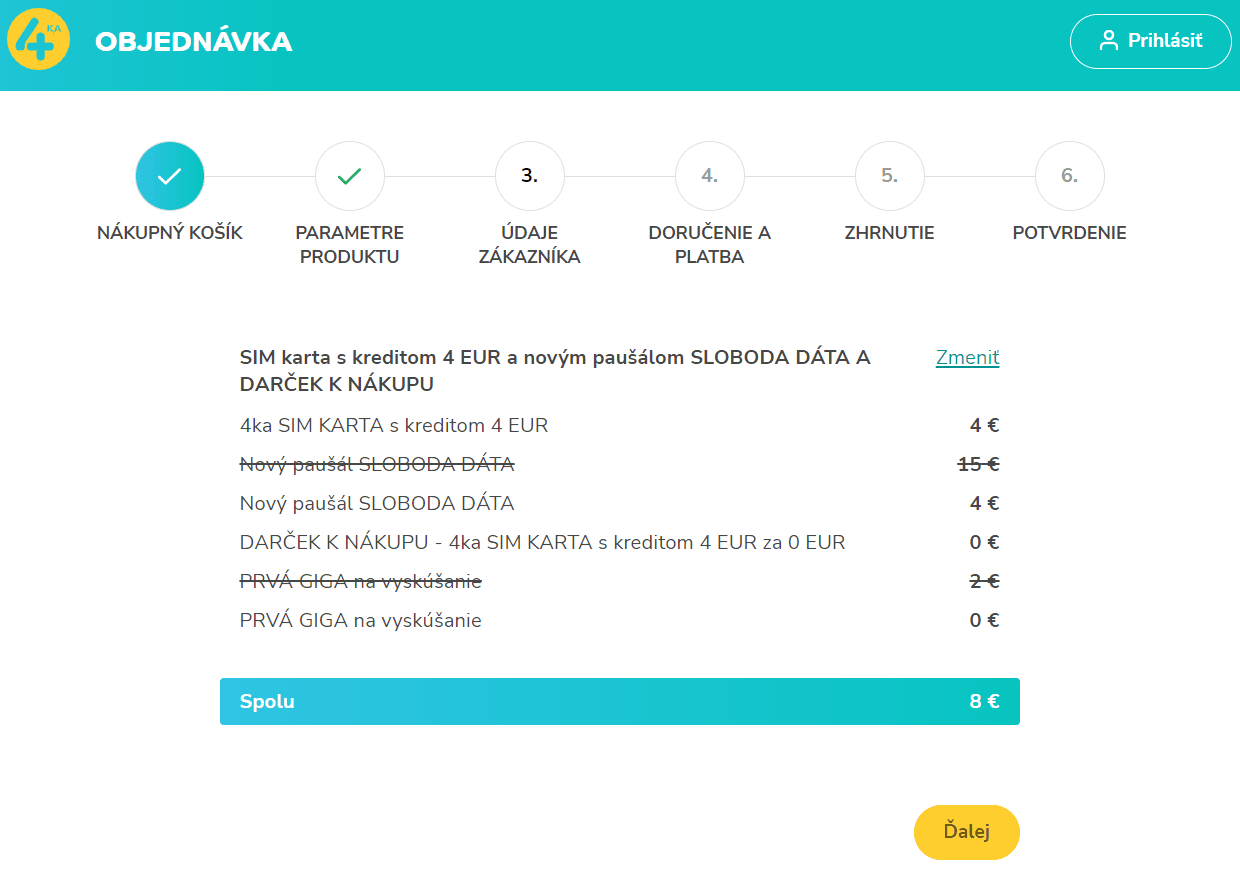This screenshot has height=876, width=1240.
Task: Click the NÁKUPNÝ KOŠÍK step label
Action: point(170,233)
